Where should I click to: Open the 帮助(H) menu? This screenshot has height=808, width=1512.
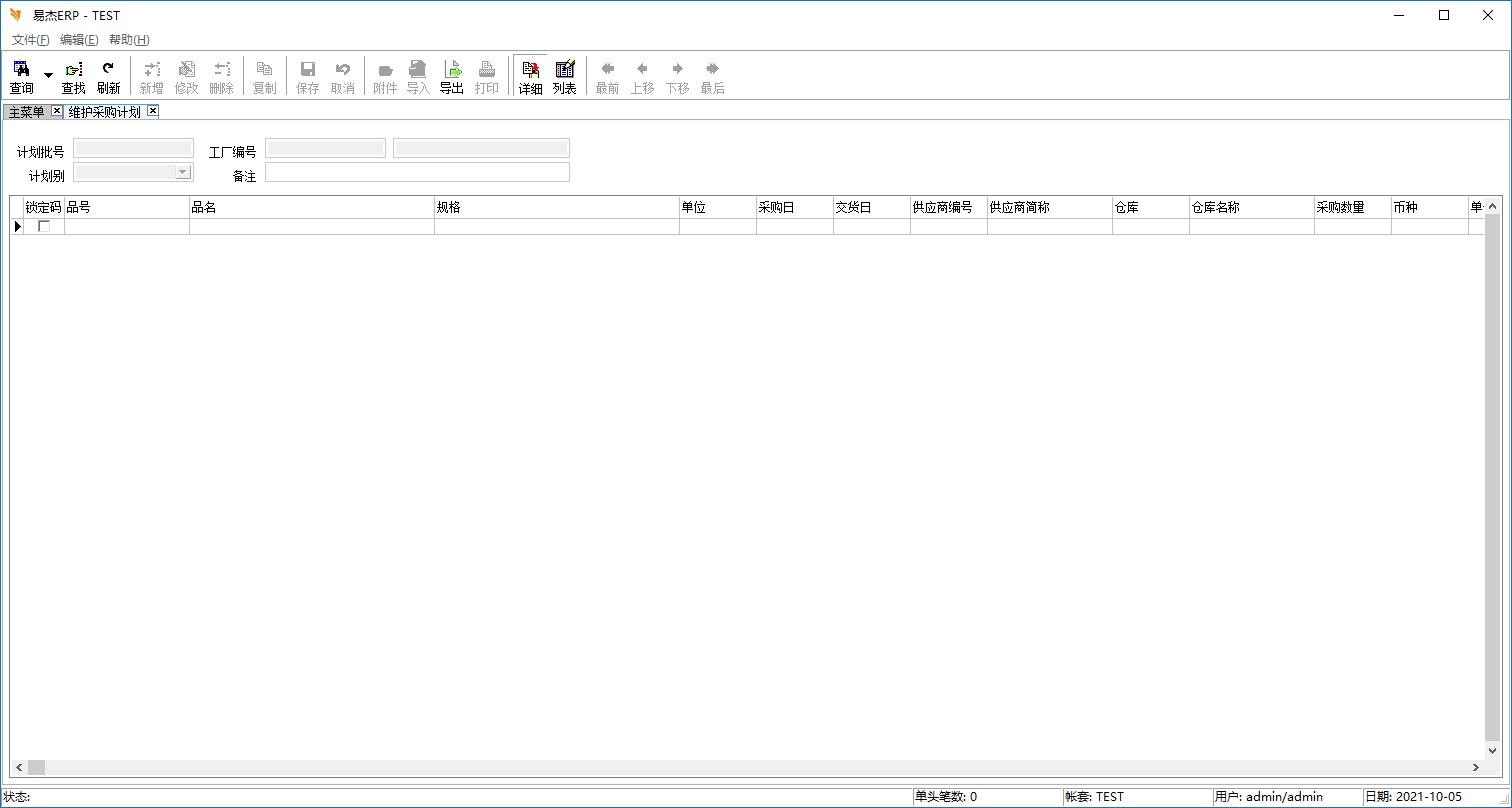(129, 40)
